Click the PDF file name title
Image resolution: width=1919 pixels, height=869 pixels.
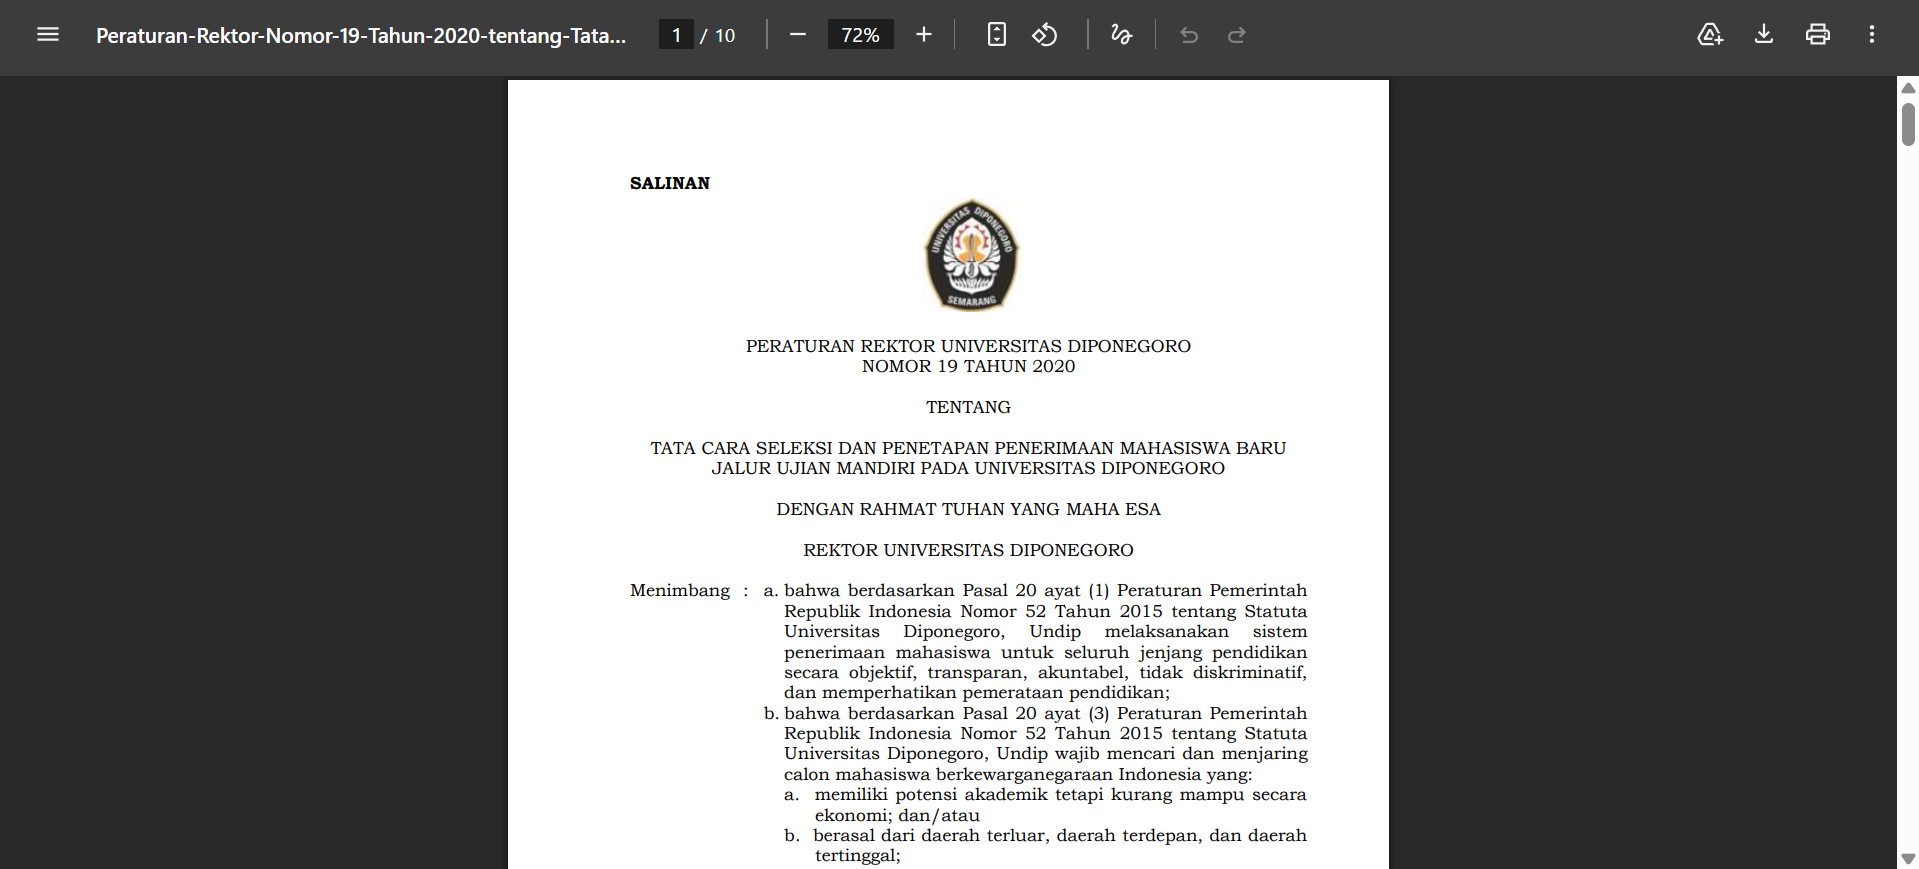(361, 36)
